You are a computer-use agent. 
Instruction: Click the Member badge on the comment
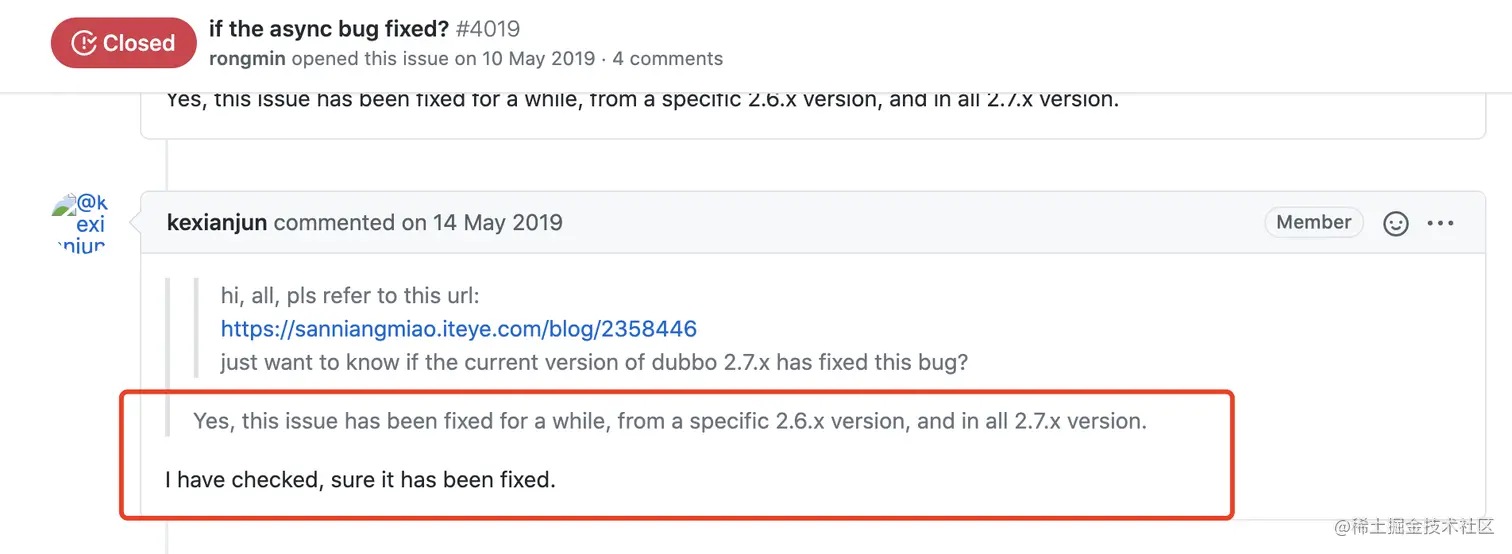tap(1314, 222)
